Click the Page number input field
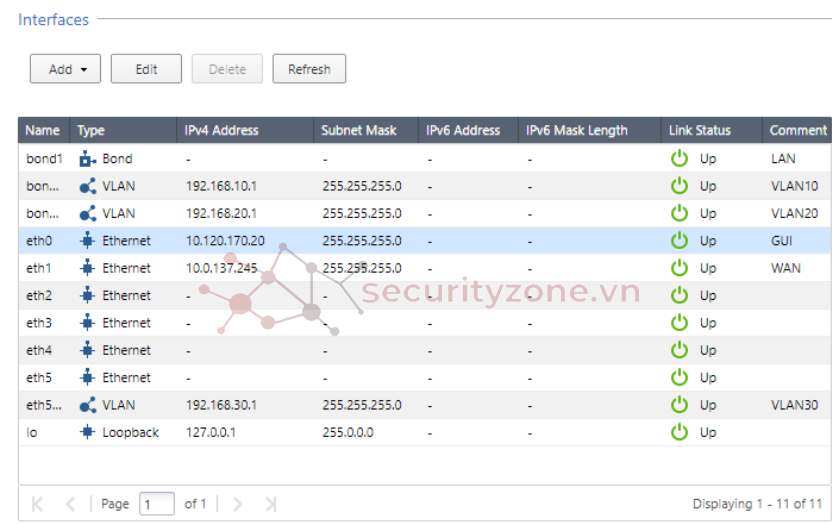 pyautogui.click(x=156, y=504)
